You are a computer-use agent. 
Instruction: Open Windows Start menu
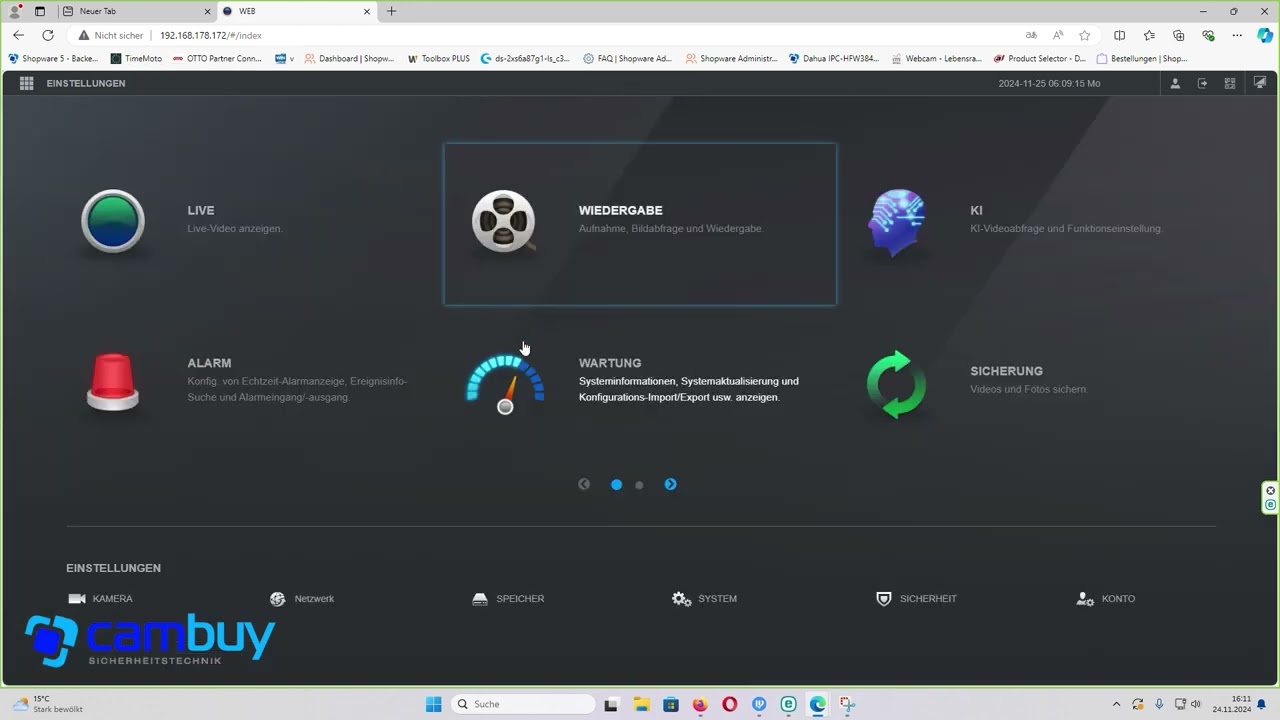coord(433,704)
